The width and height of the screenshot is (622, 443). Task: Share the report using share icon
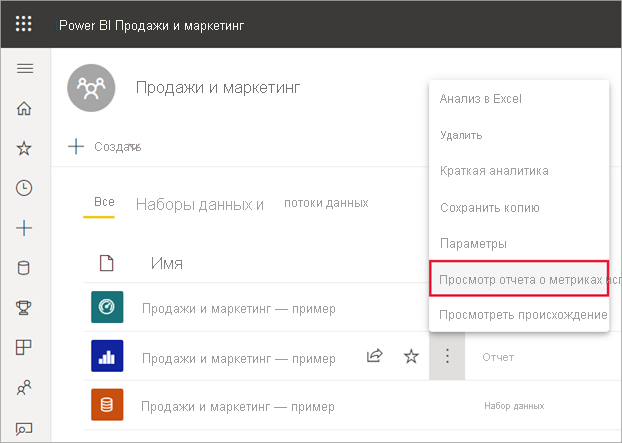375,356
